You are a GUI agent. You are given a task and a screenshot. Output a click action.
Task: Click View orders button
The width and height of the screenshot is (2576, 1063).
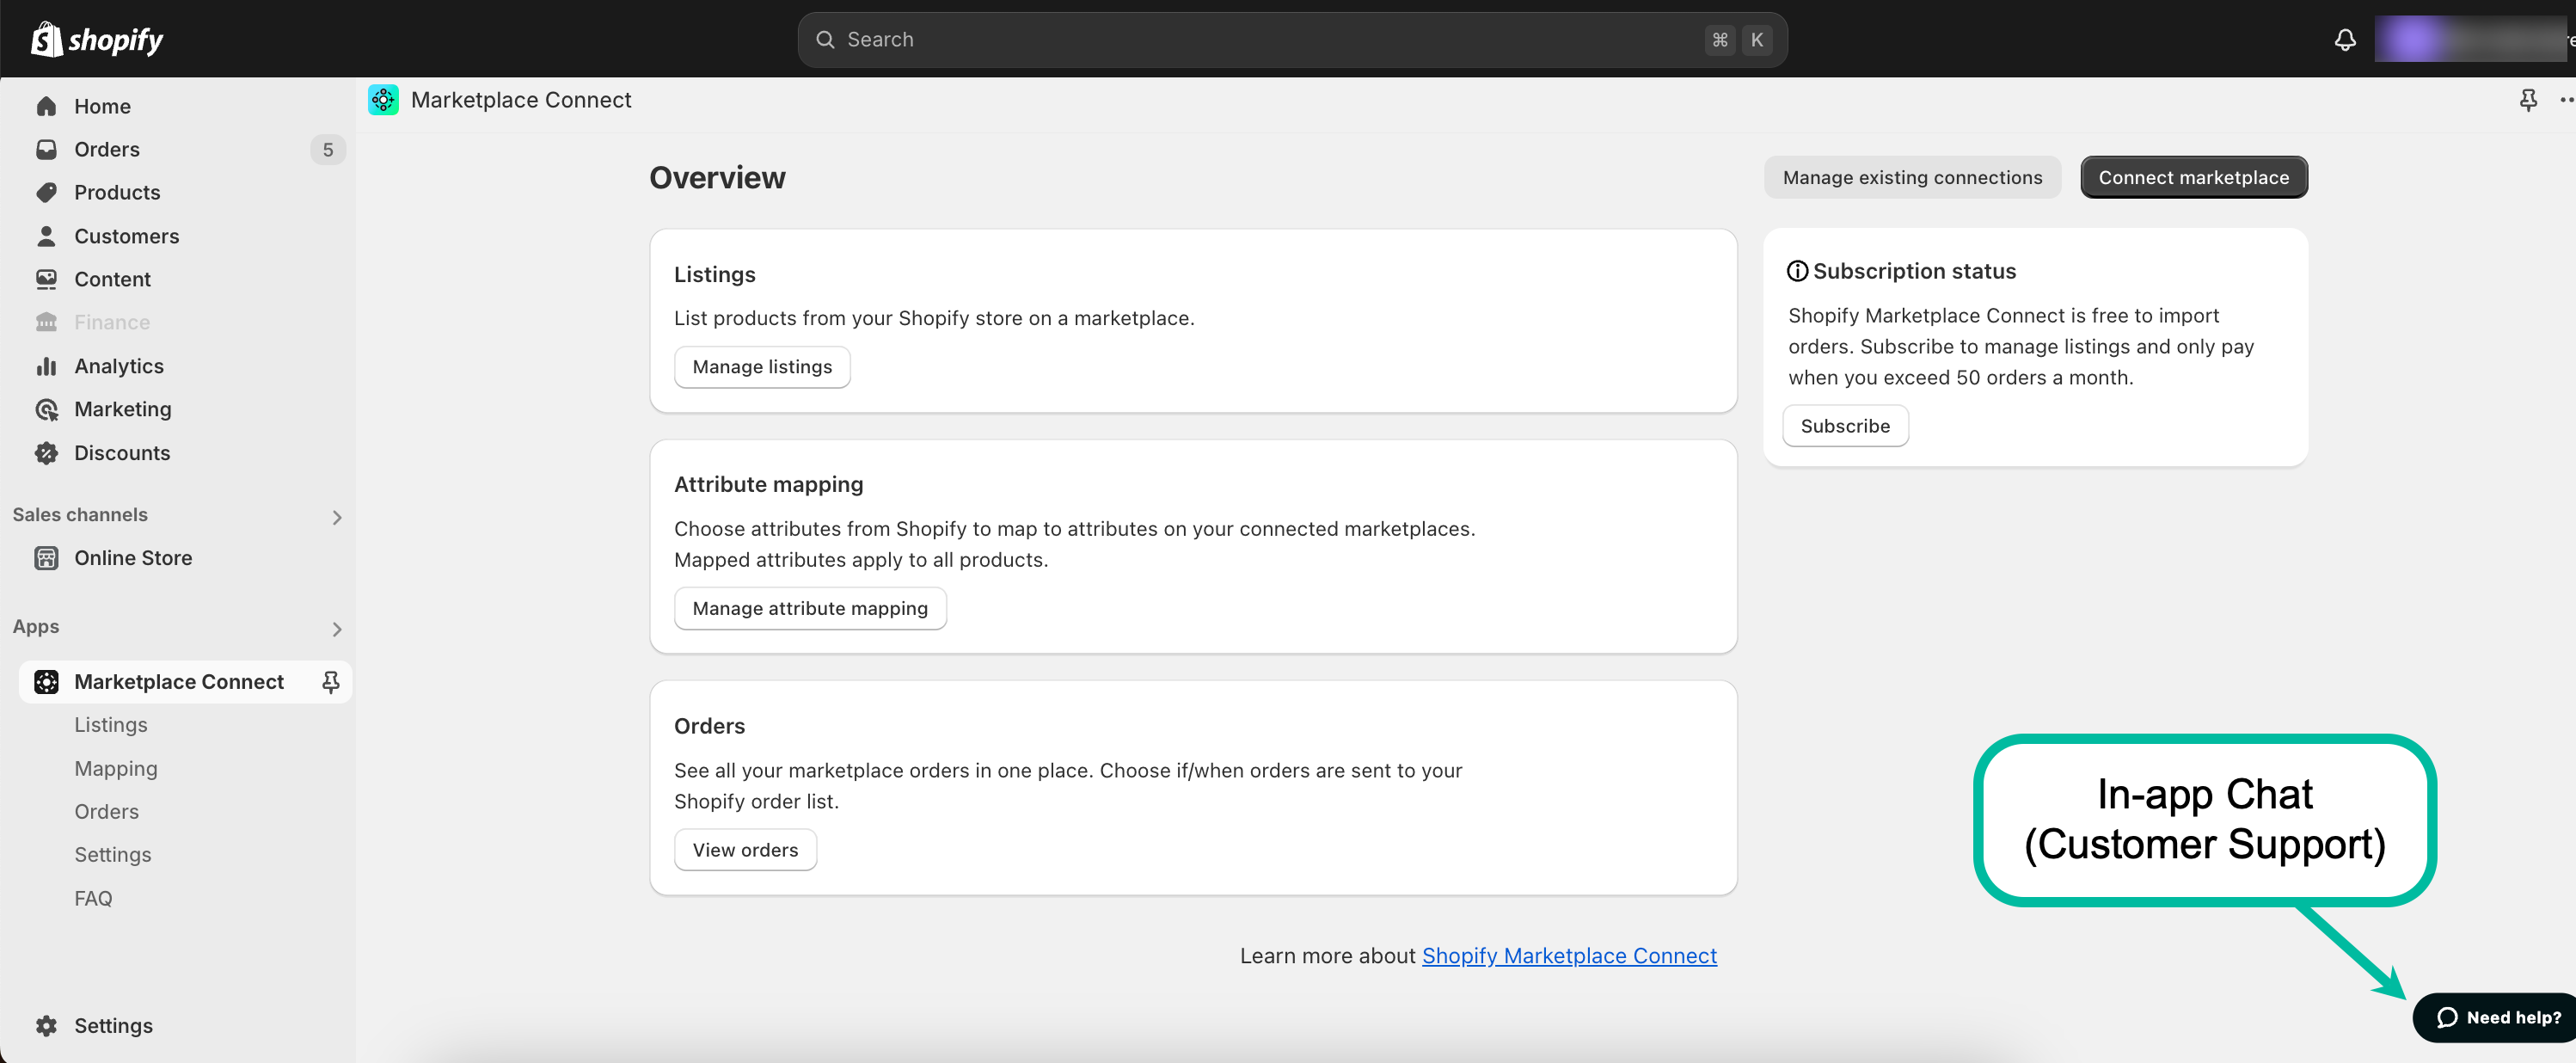[745, 850]
